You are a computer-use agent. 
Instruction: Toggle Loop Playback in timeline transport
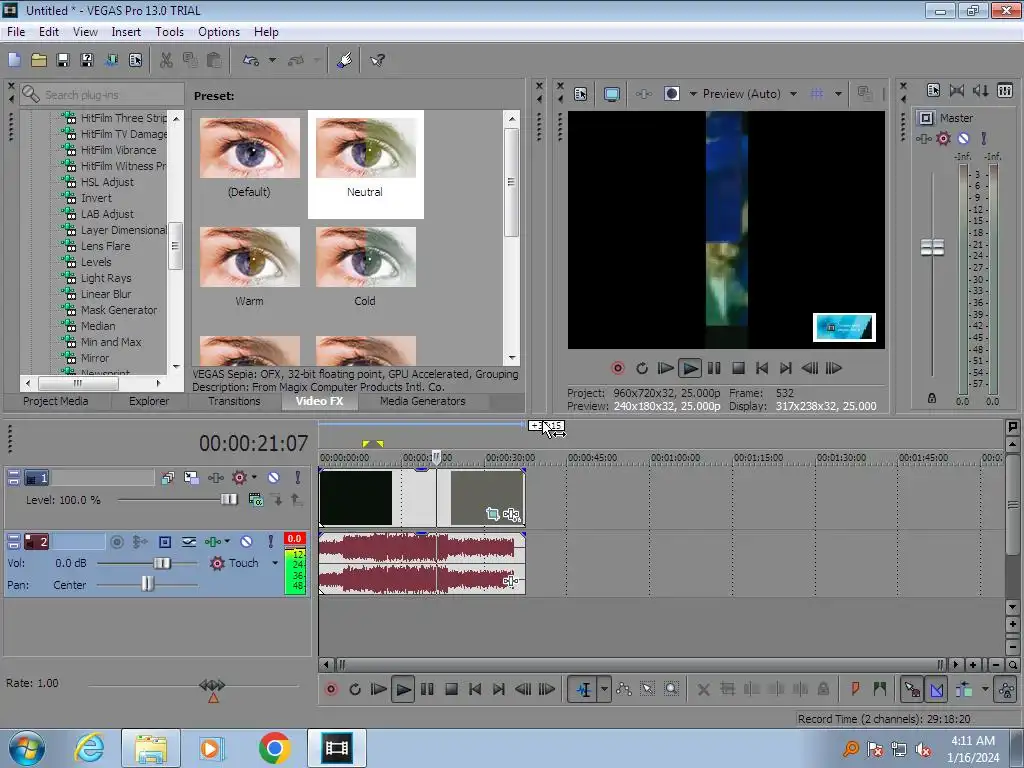click(355, 689)
